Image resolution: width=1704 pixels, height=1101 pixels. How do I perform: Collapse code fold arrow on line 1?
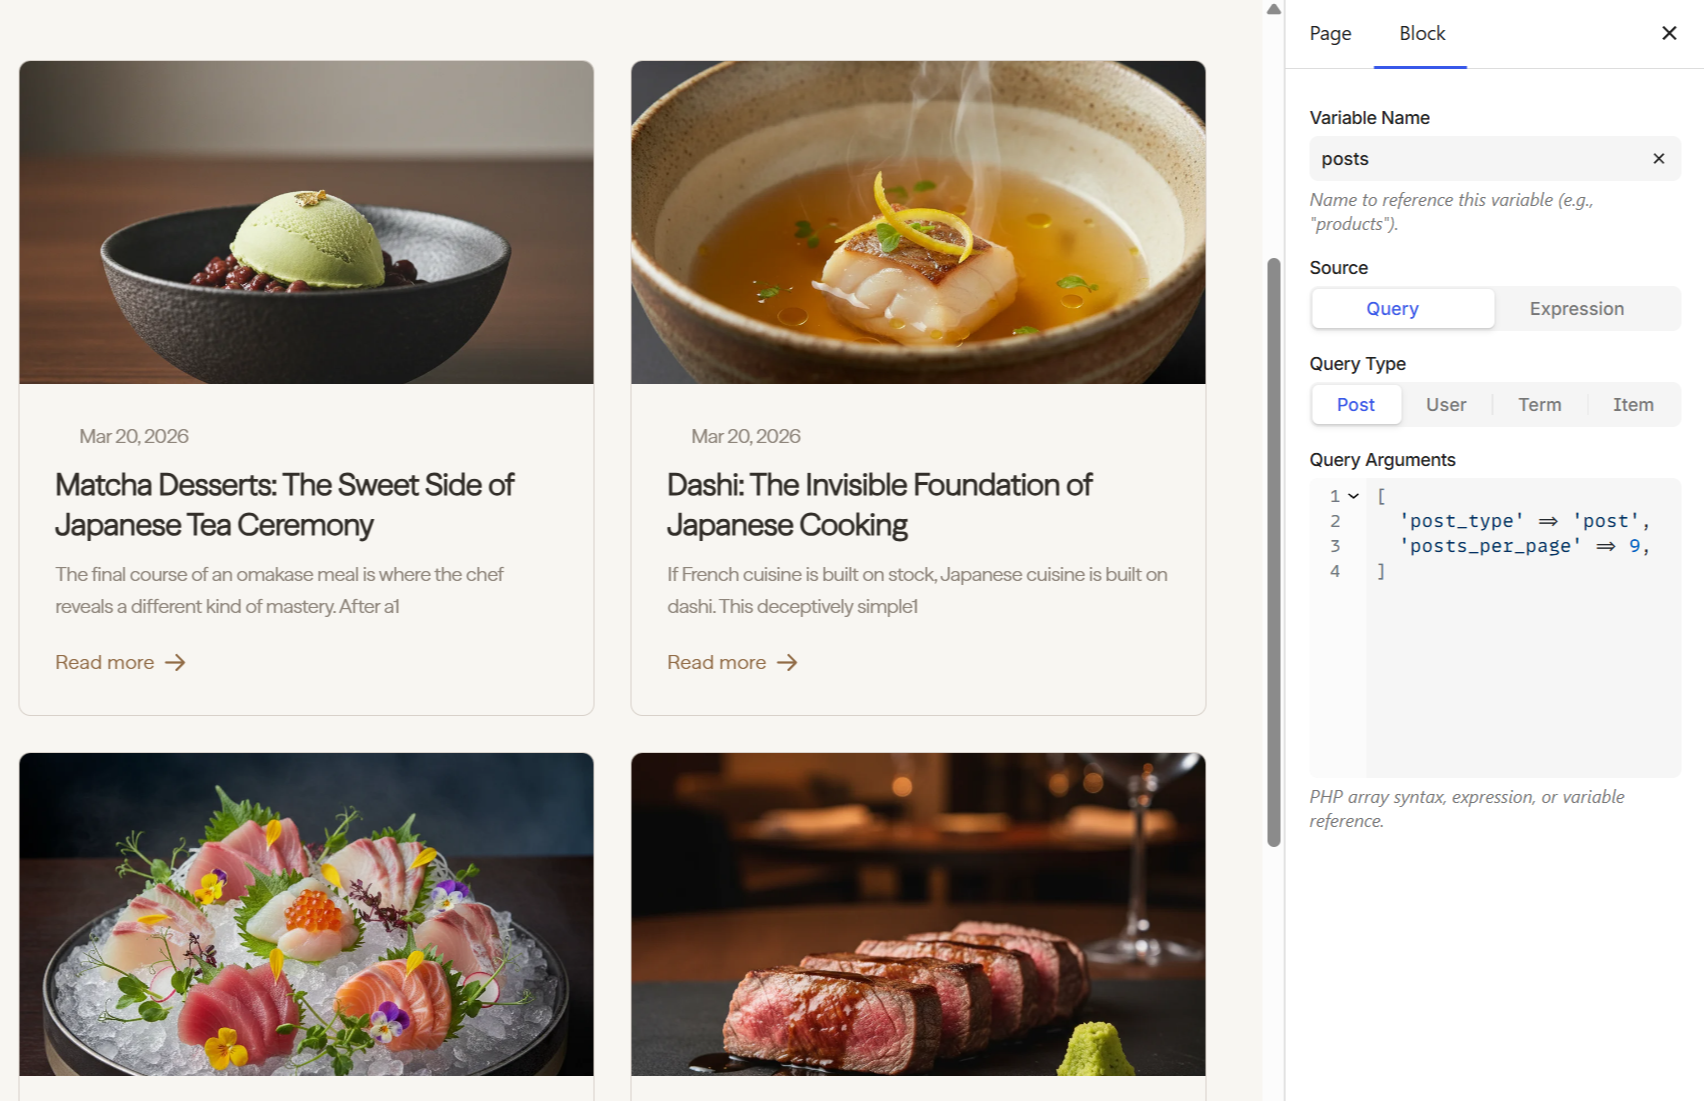click(1353, 496)
